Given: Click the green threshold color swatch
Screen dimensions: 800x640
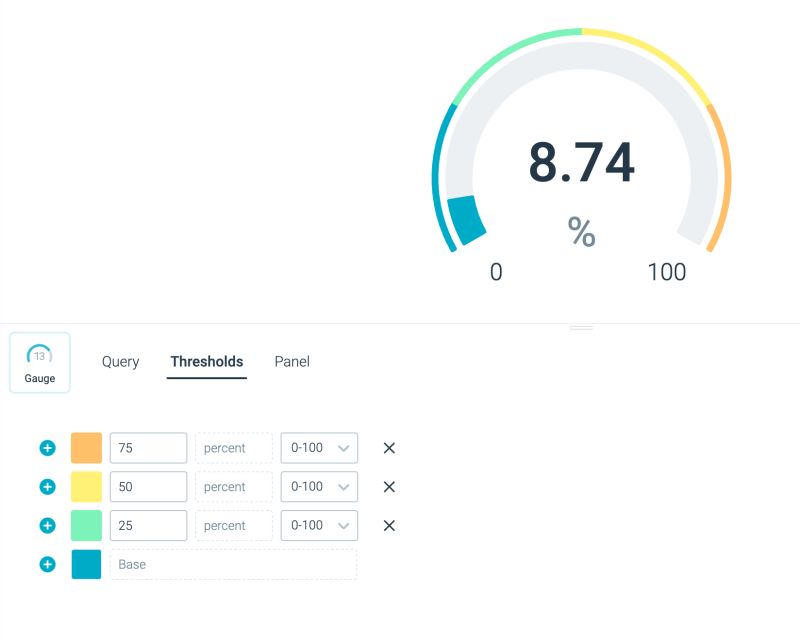Looking at the screenshot, I should pos(88,525).
